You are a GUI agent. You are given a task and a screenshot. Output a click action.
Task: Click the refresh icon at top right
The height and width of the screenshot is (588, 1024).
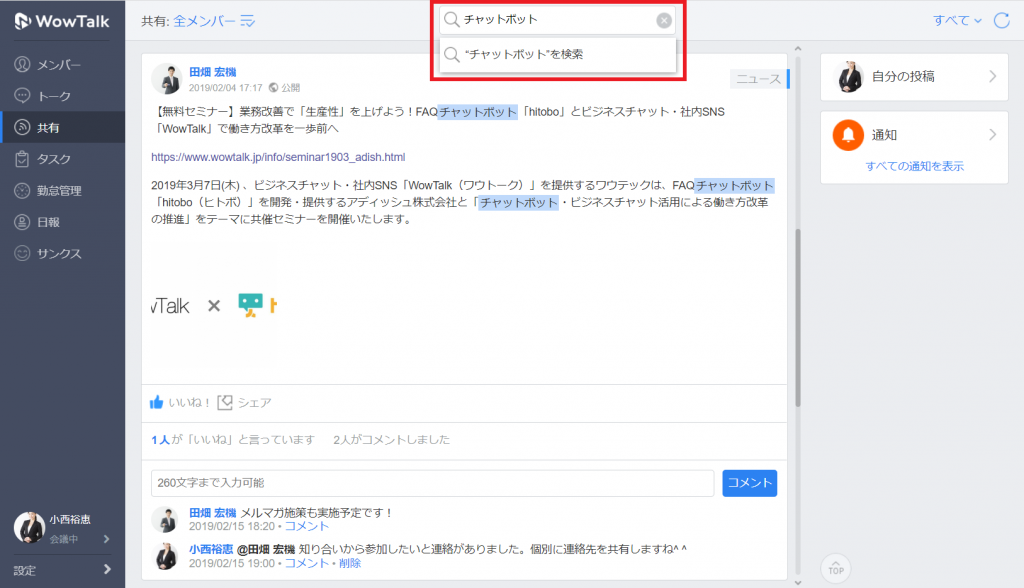coord(1002,20)
